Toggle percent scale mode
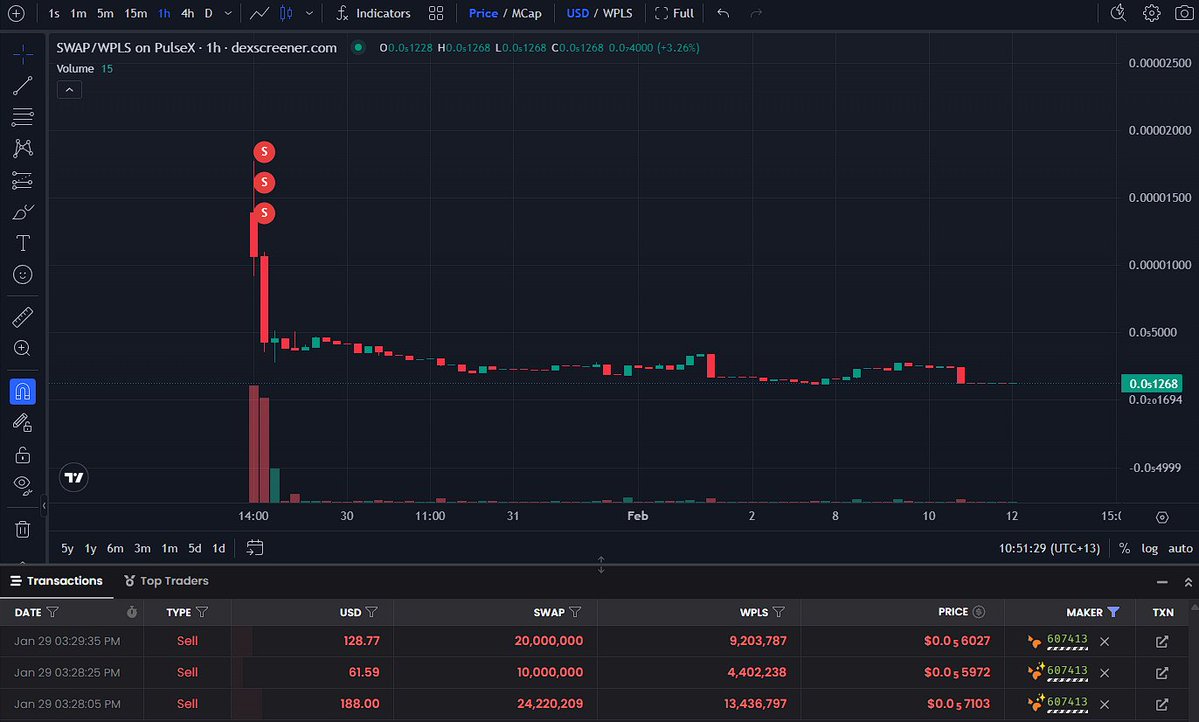 click(x=1124, y=548)
